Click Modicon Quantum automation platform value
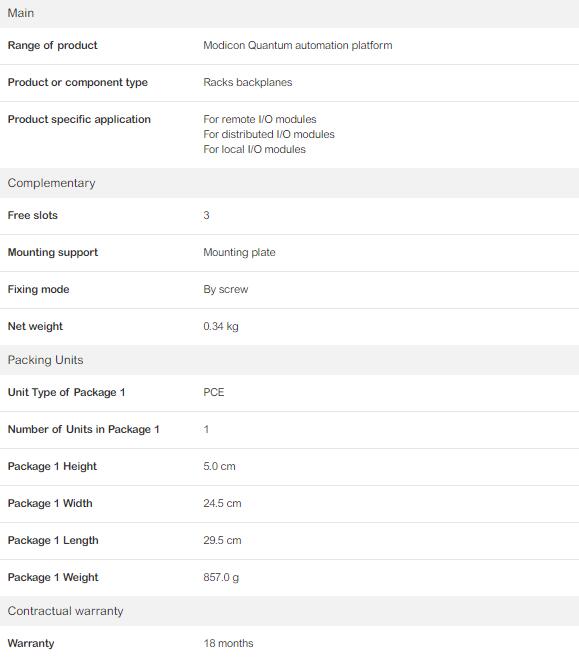This screenshot has height=663, width=579. coord(298,45)
